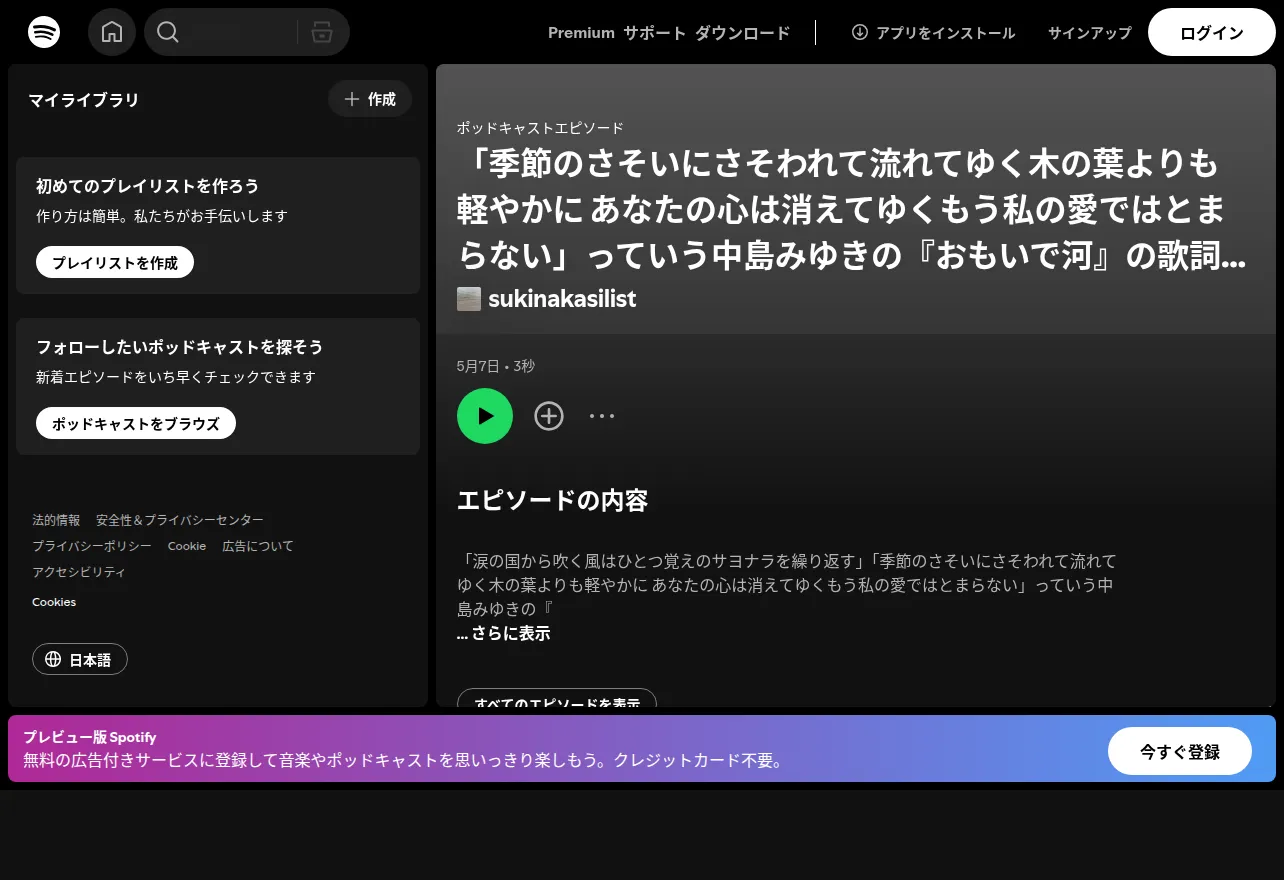Click アプリをインストール
The height and width of the screenshot is (880, 1284).
(x=933, y=33)
